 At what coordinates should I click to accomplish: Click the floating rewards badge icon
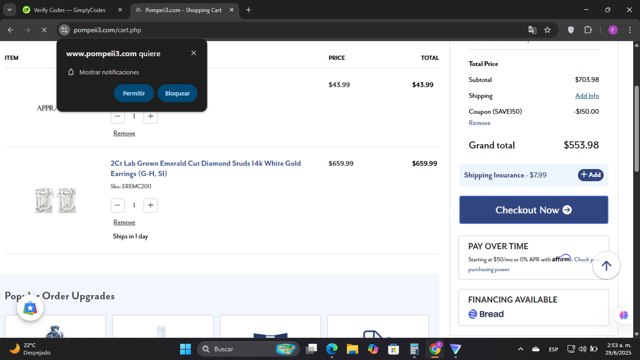pyautogui.click(x=30, y=308)
